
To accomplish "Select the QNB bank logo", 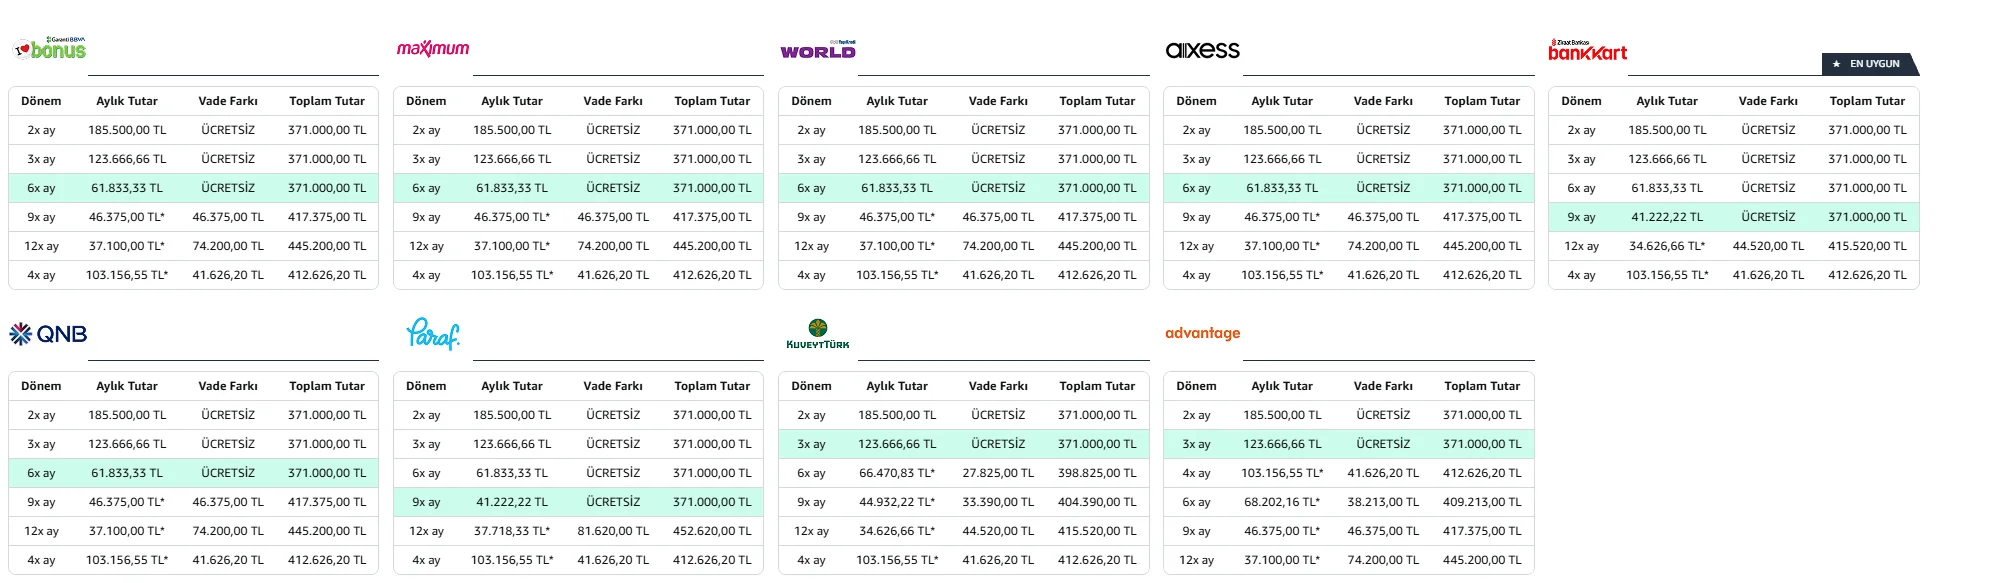I will (48, 334).
